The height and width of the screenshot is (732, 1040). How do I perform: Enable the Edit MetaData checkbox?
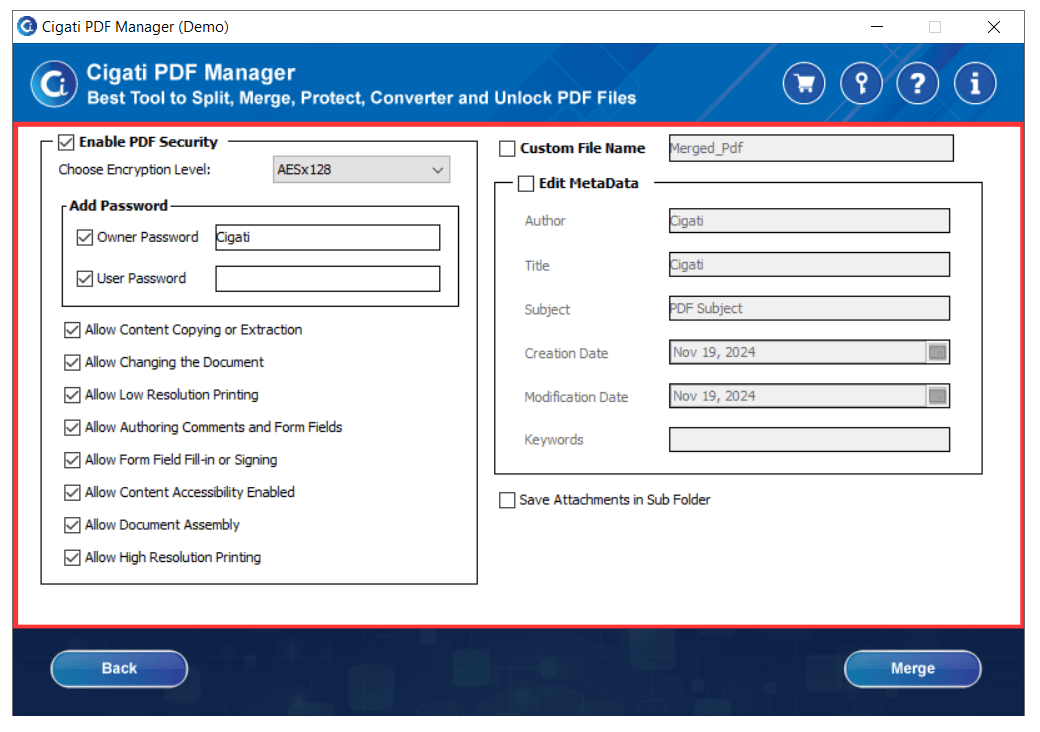point(525,184)
